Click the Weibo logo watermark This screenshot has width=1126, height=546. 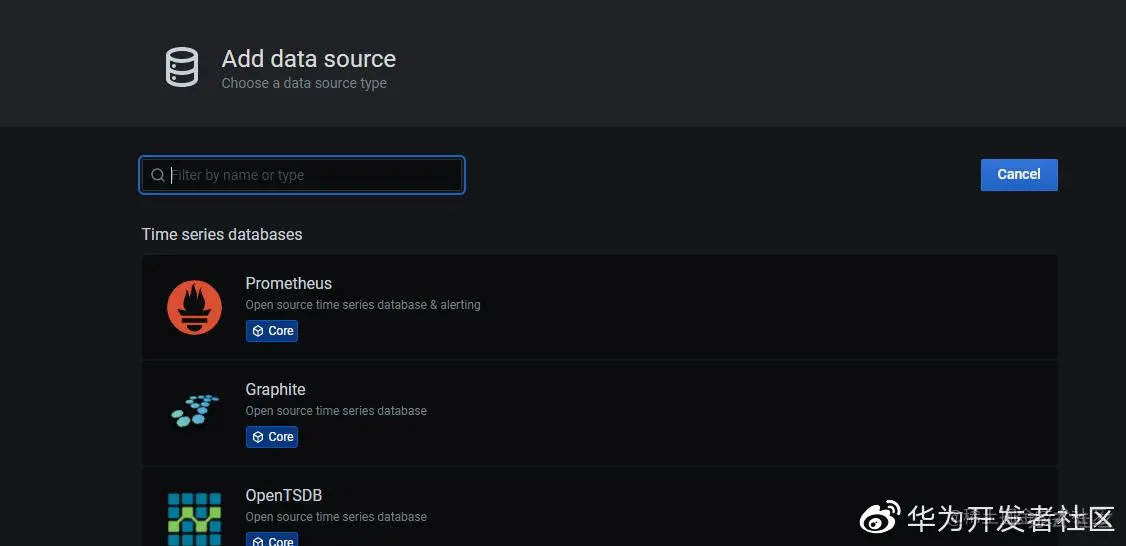[x=880, y=518]
